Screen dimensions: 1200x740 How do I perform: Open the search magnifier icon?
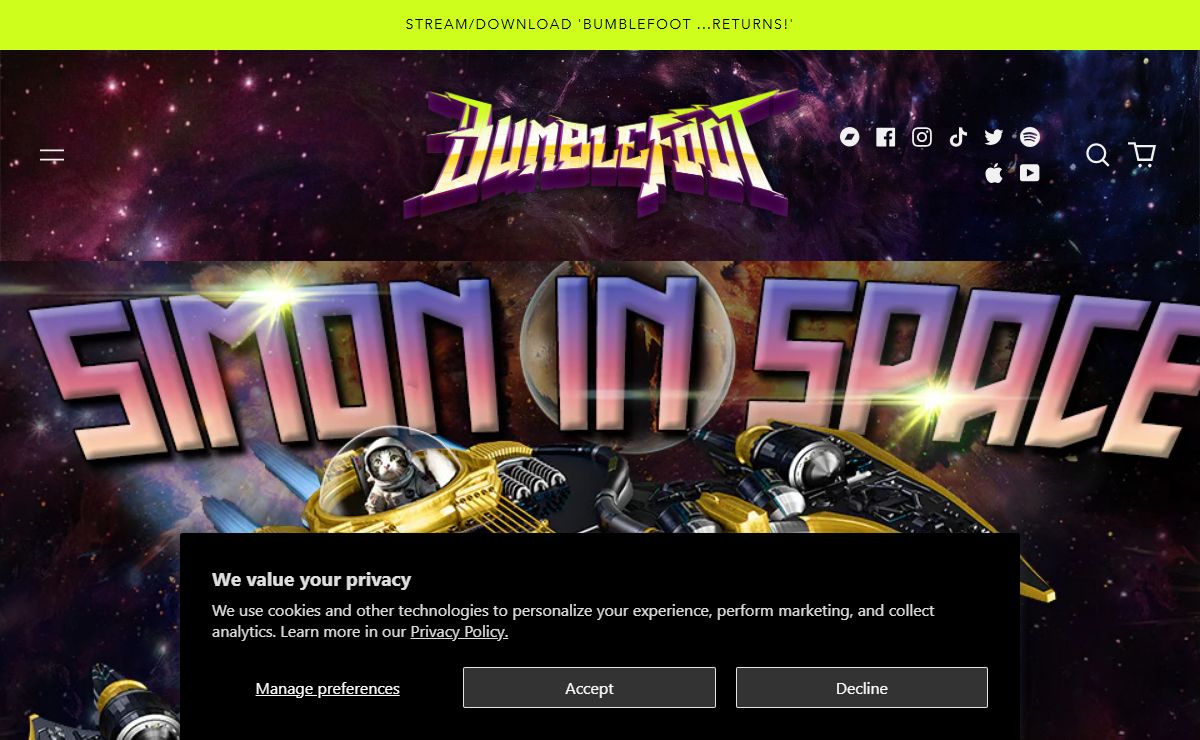pyautogui.click(x=1098, y=155)
